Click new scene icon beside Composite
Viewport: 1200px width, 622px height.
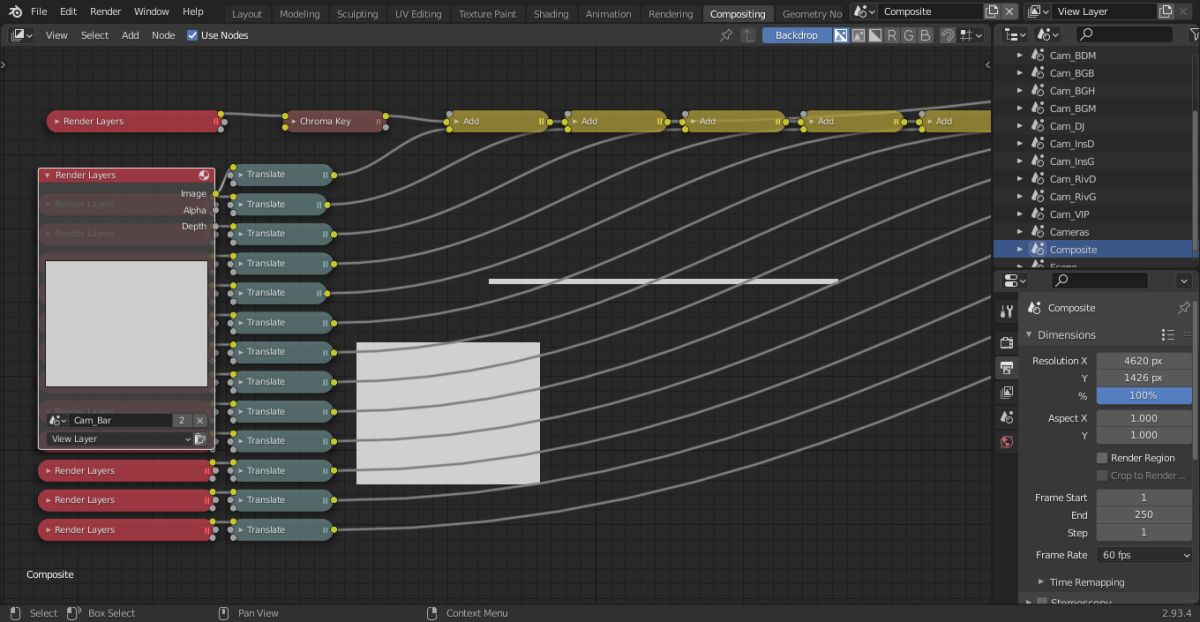991,12
